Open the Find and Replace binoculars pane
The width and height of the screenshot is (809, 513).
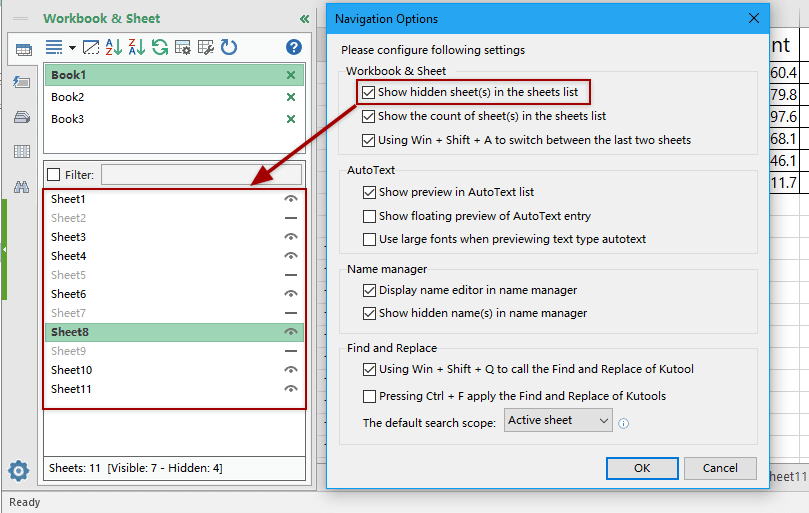coord(21,187)
